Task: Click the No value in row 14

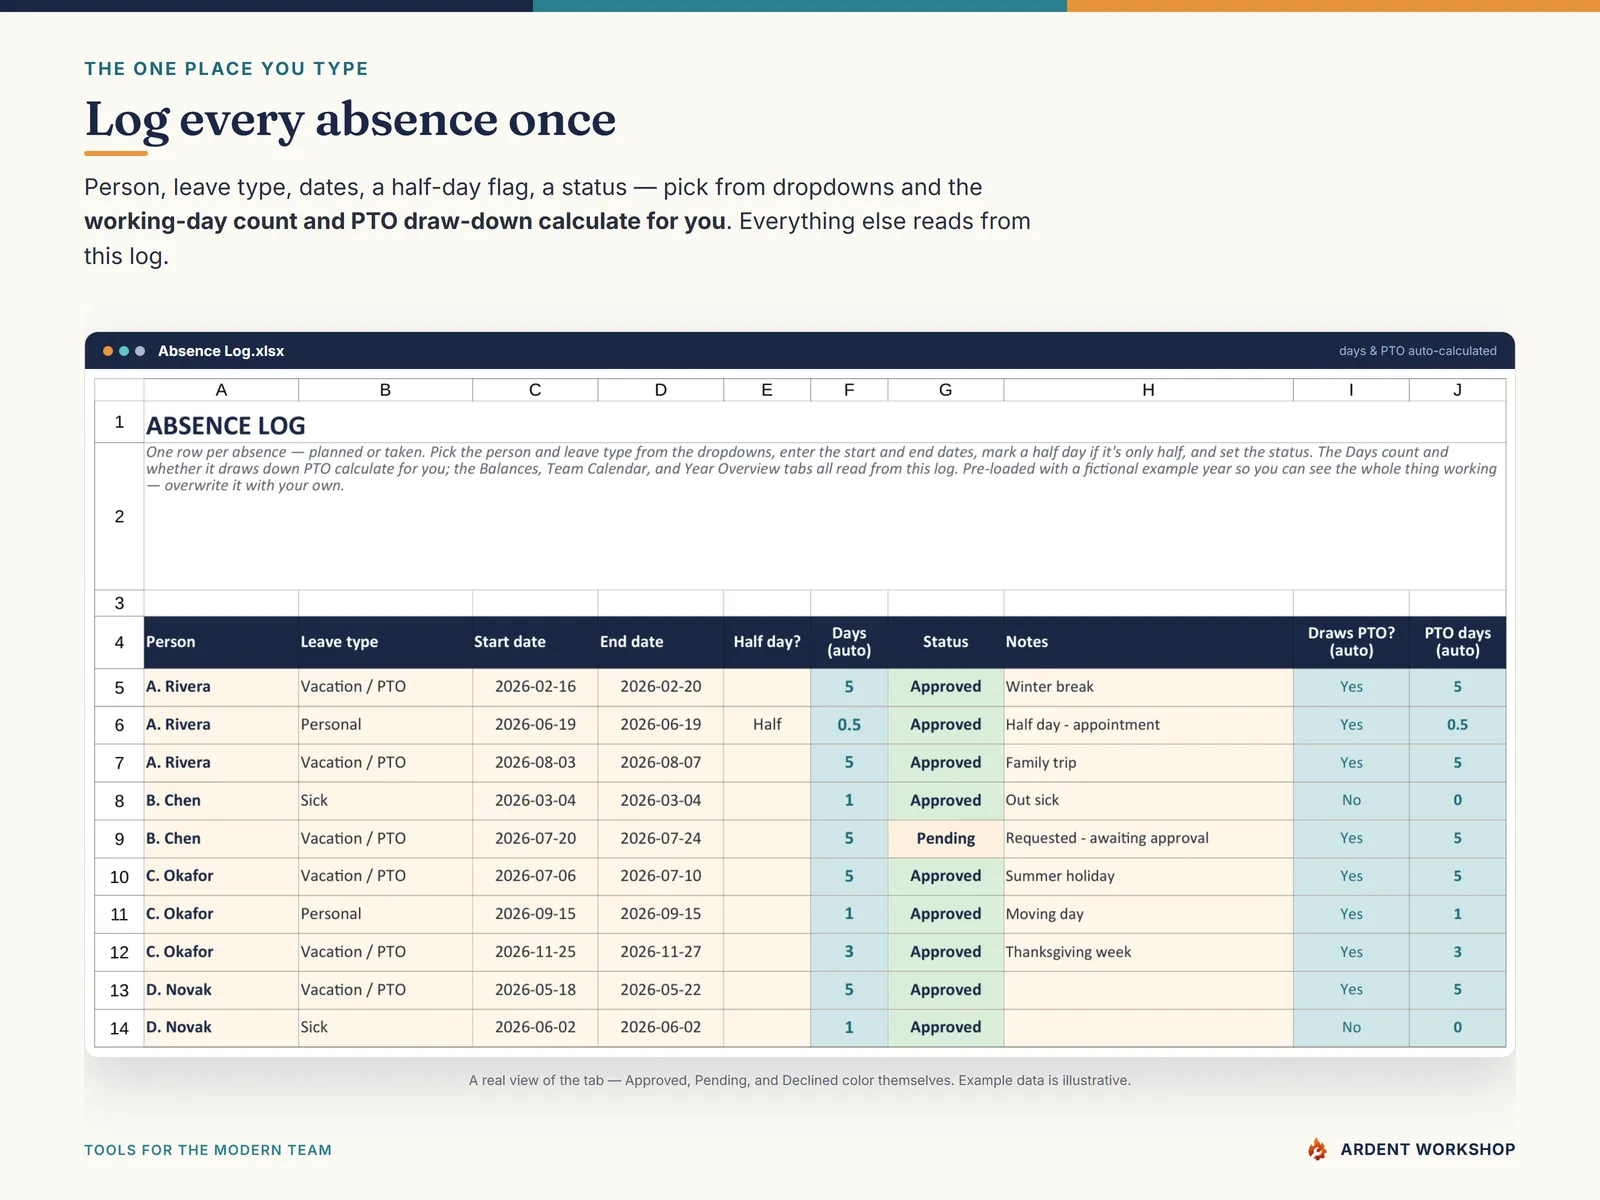Action: [1351, 1028]
